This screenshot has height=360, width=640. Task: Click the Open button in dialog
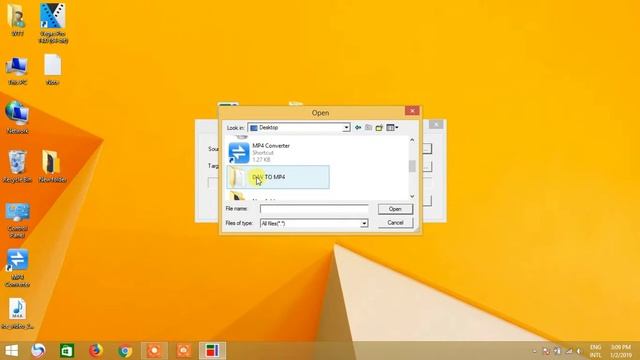tap(395, 209)
